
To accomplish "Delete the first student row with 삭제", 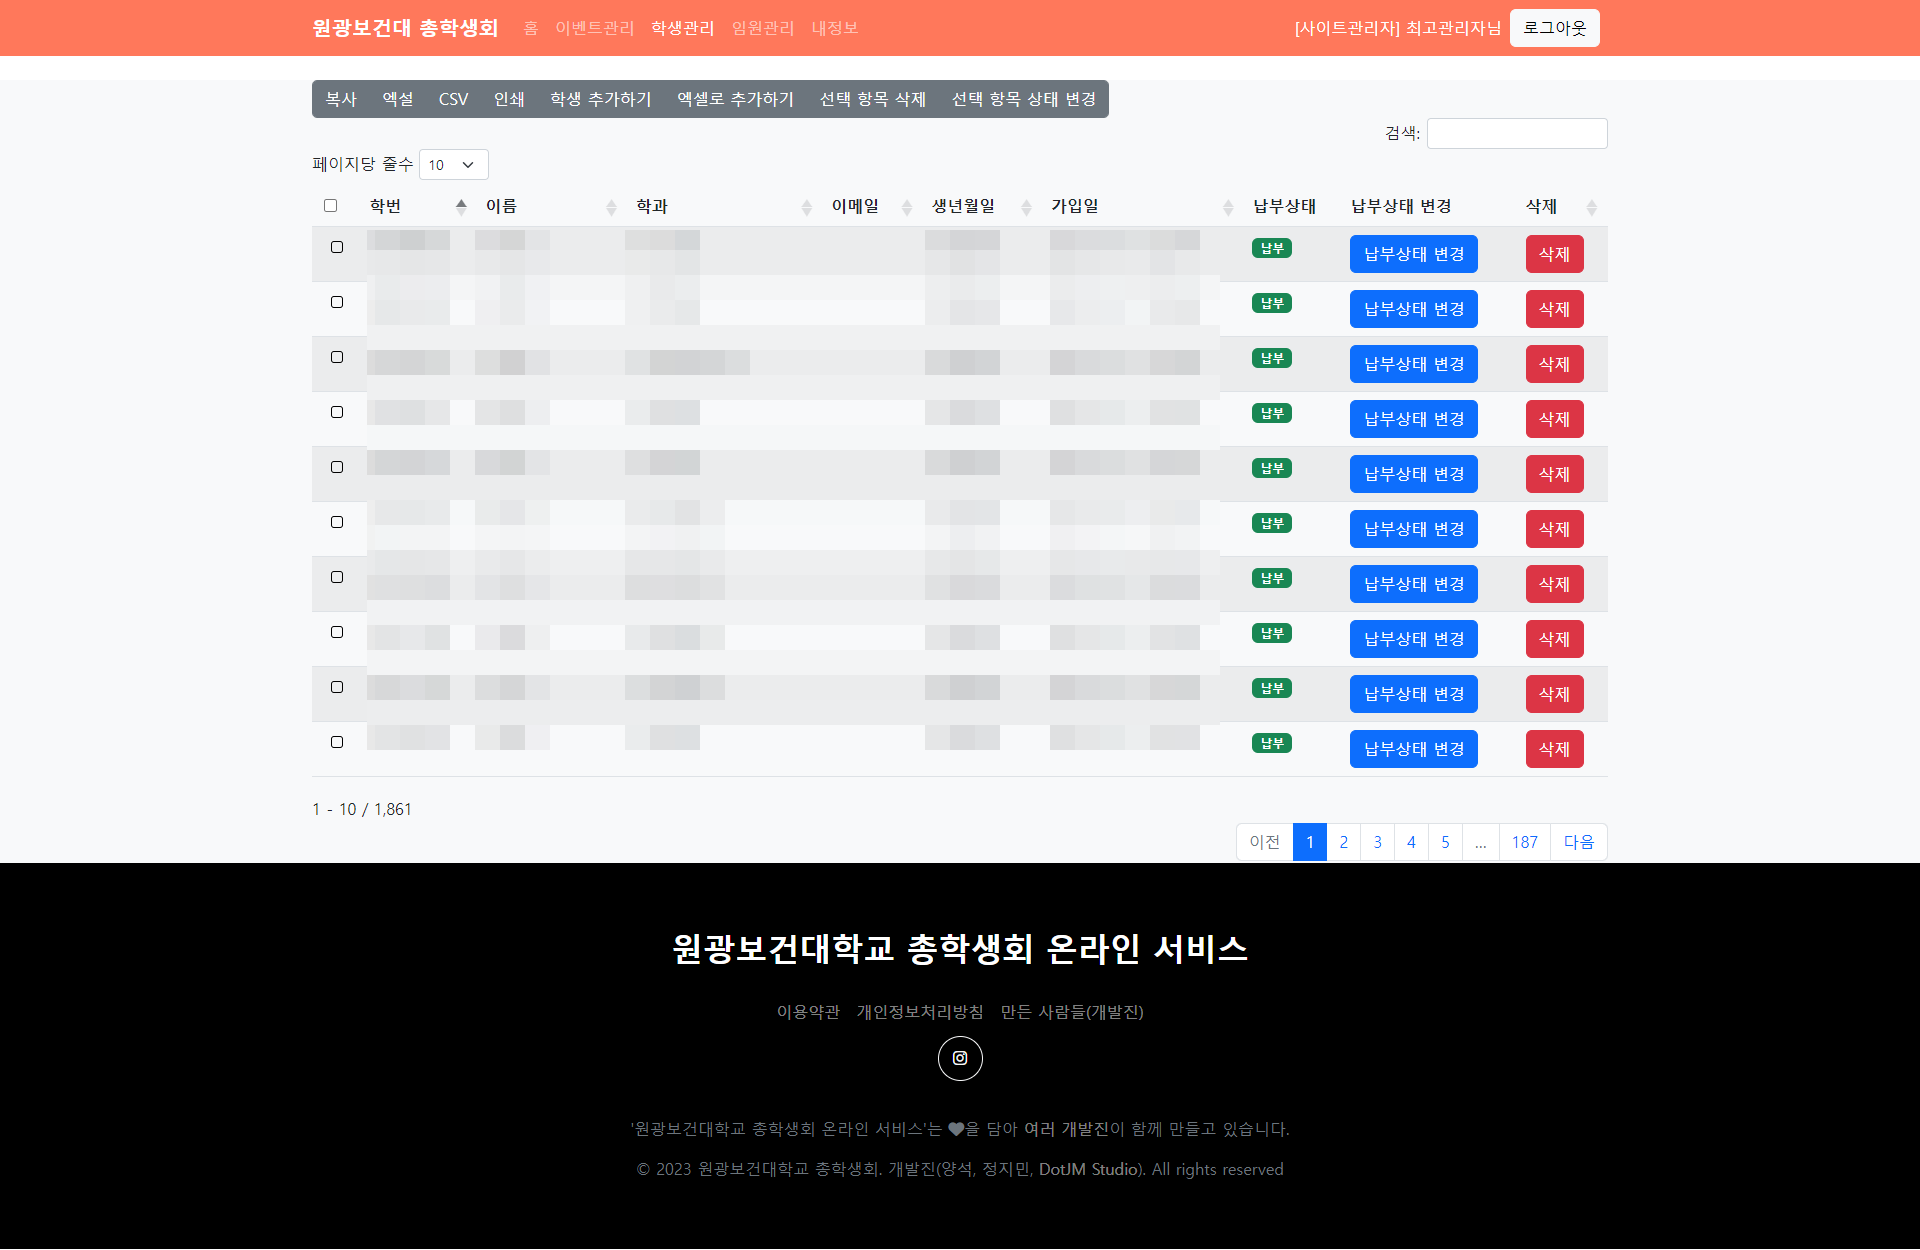I will 1555,254.
